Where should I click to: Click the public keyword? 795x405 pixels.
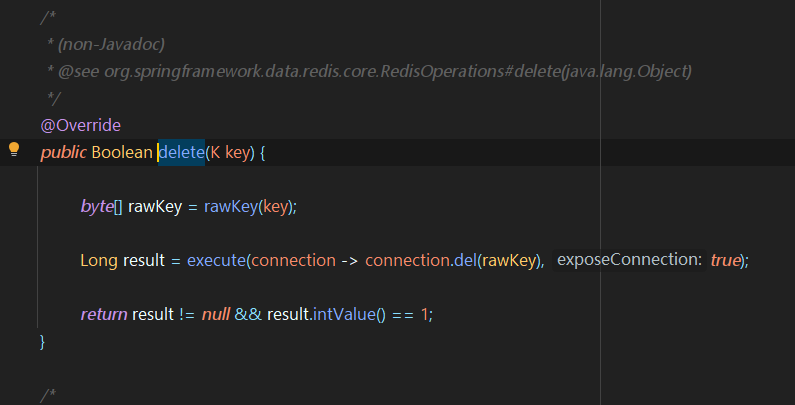click(x=63, y=153)
